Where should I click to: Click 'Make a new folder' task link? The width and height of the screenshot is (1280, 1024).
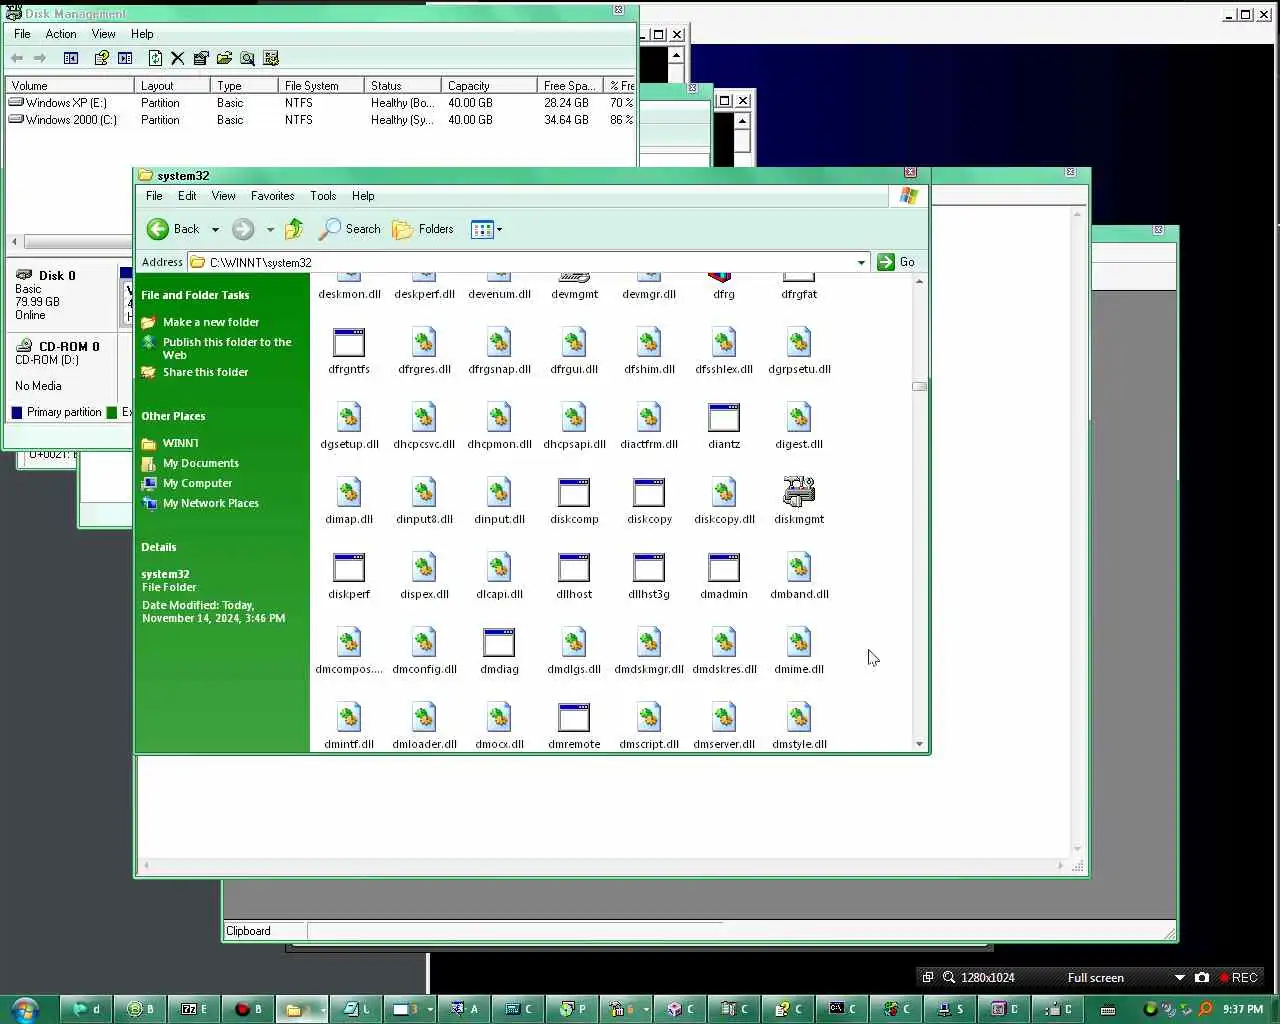(x=211, y=322)
